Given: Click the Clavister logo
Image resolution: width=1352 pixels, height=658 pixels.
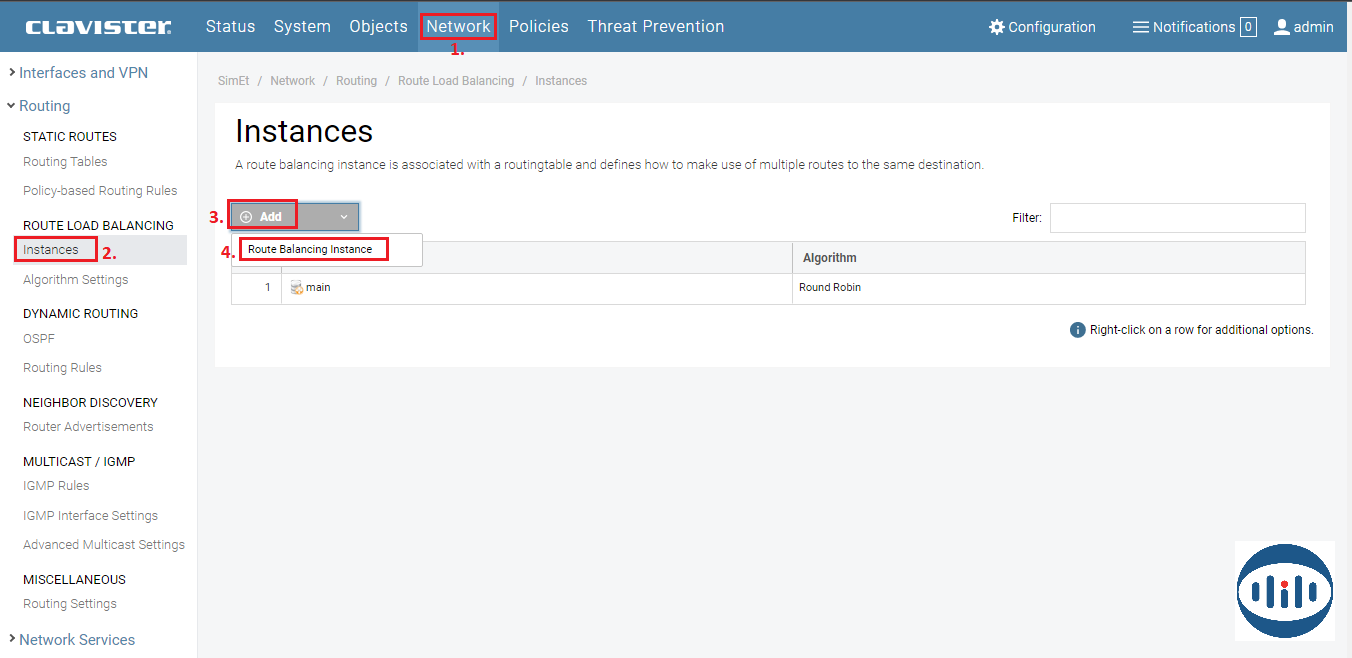Looking at the screenshot, I should pos(98,27).
